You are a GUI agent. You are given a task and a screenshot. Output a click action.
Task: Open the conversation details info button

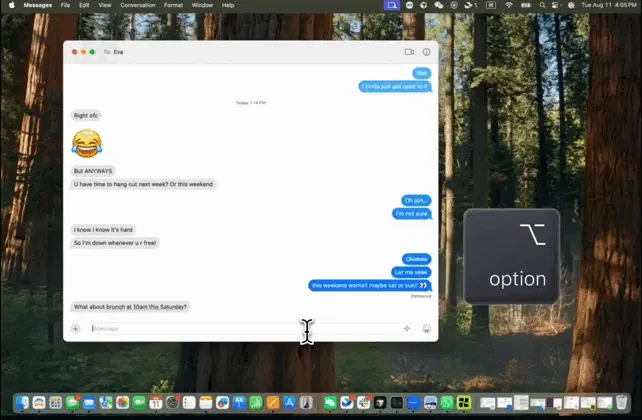426,52
